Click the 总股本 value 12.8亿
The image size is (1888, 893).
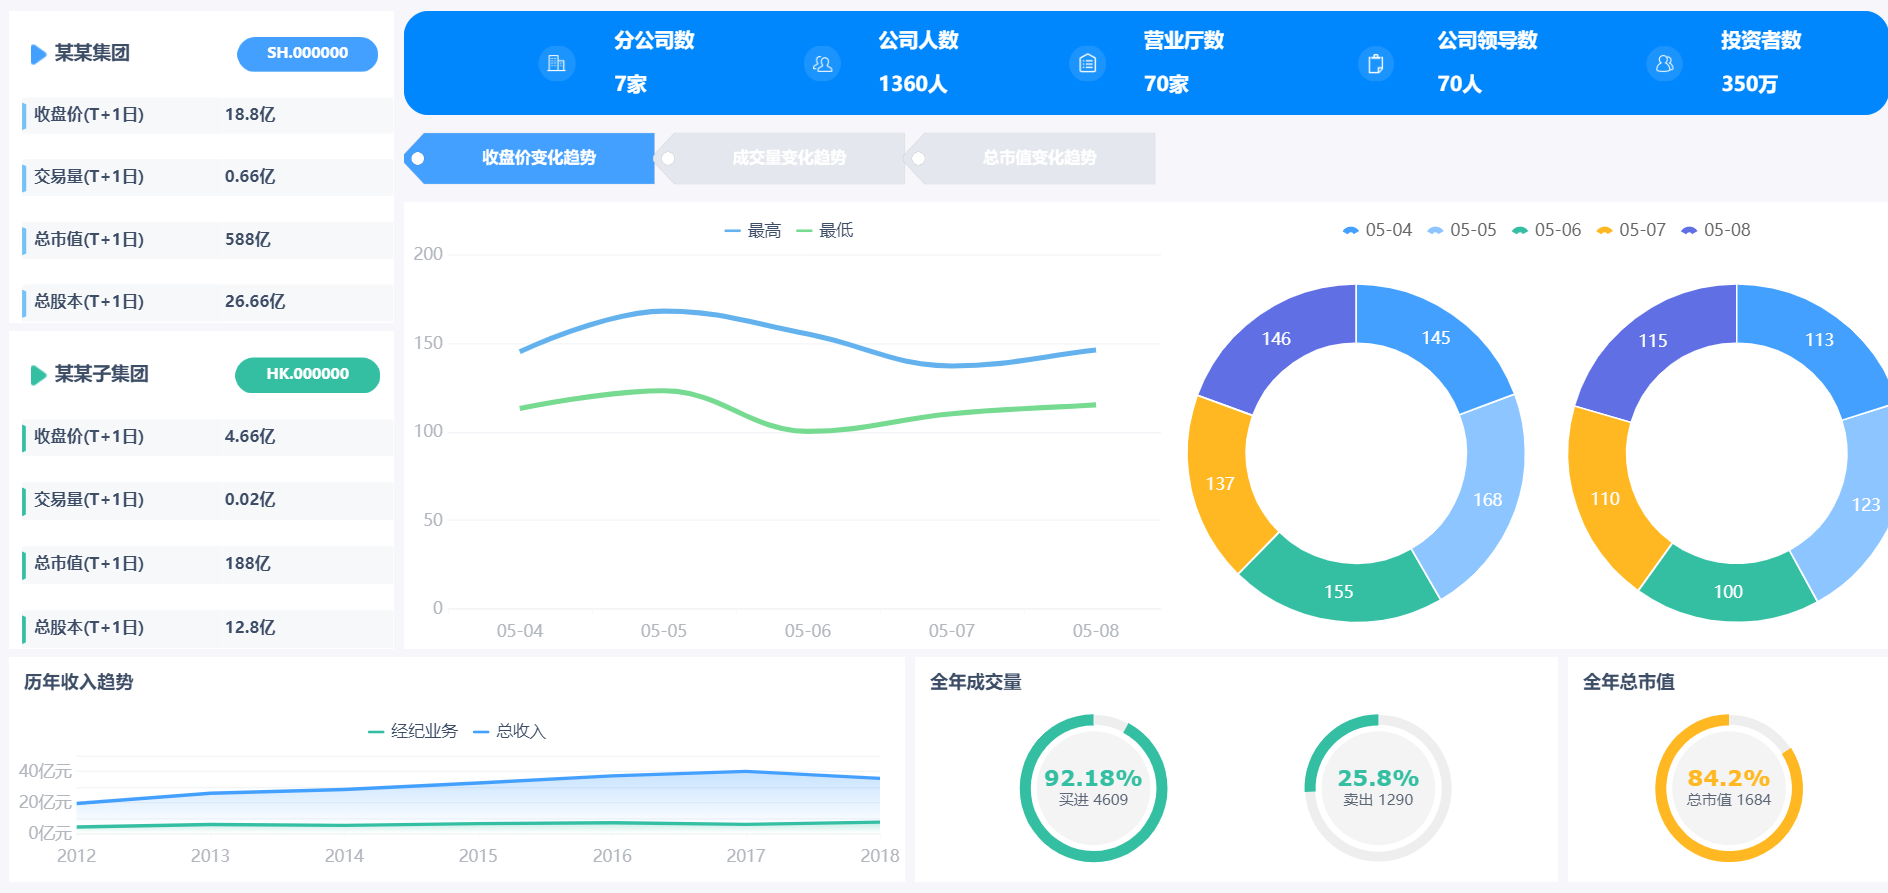tap(250, 628)
